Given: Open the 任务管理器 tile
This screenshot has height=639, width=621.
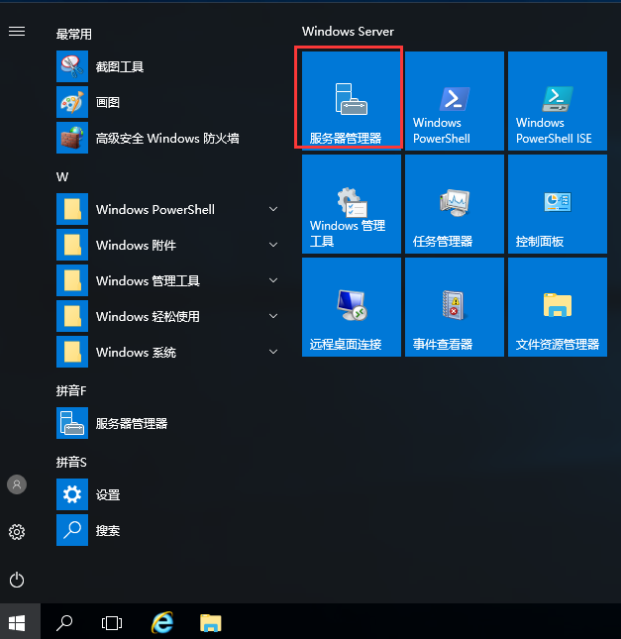Looking at the screenshot, I should click(x=454, y=204).
